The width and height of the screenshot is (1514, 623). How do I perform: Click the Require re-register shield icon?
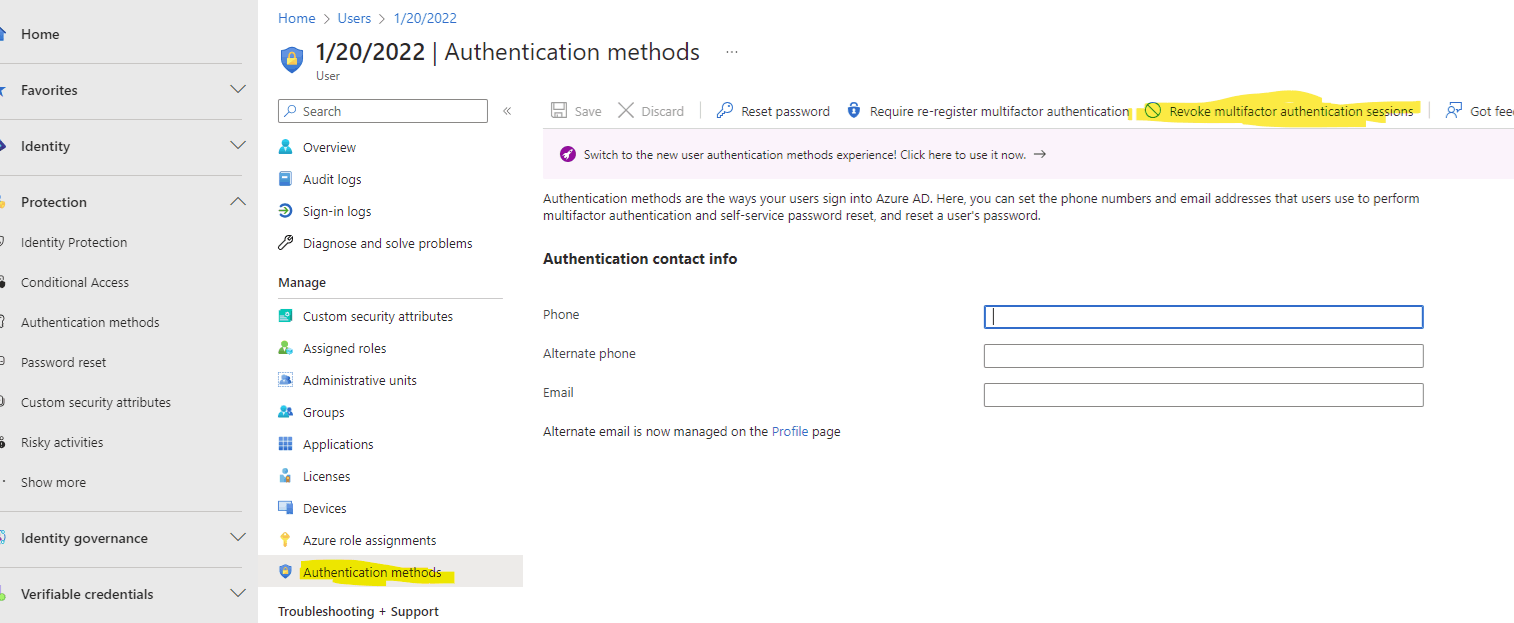pyautogui.click(x=854, y=111)
